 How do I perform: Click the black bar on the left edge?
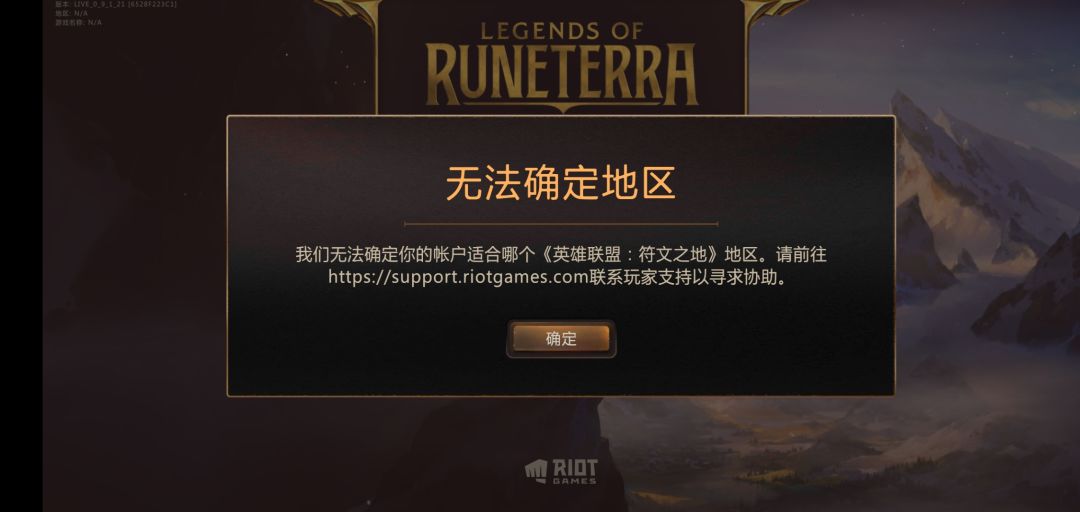(21, 256)
